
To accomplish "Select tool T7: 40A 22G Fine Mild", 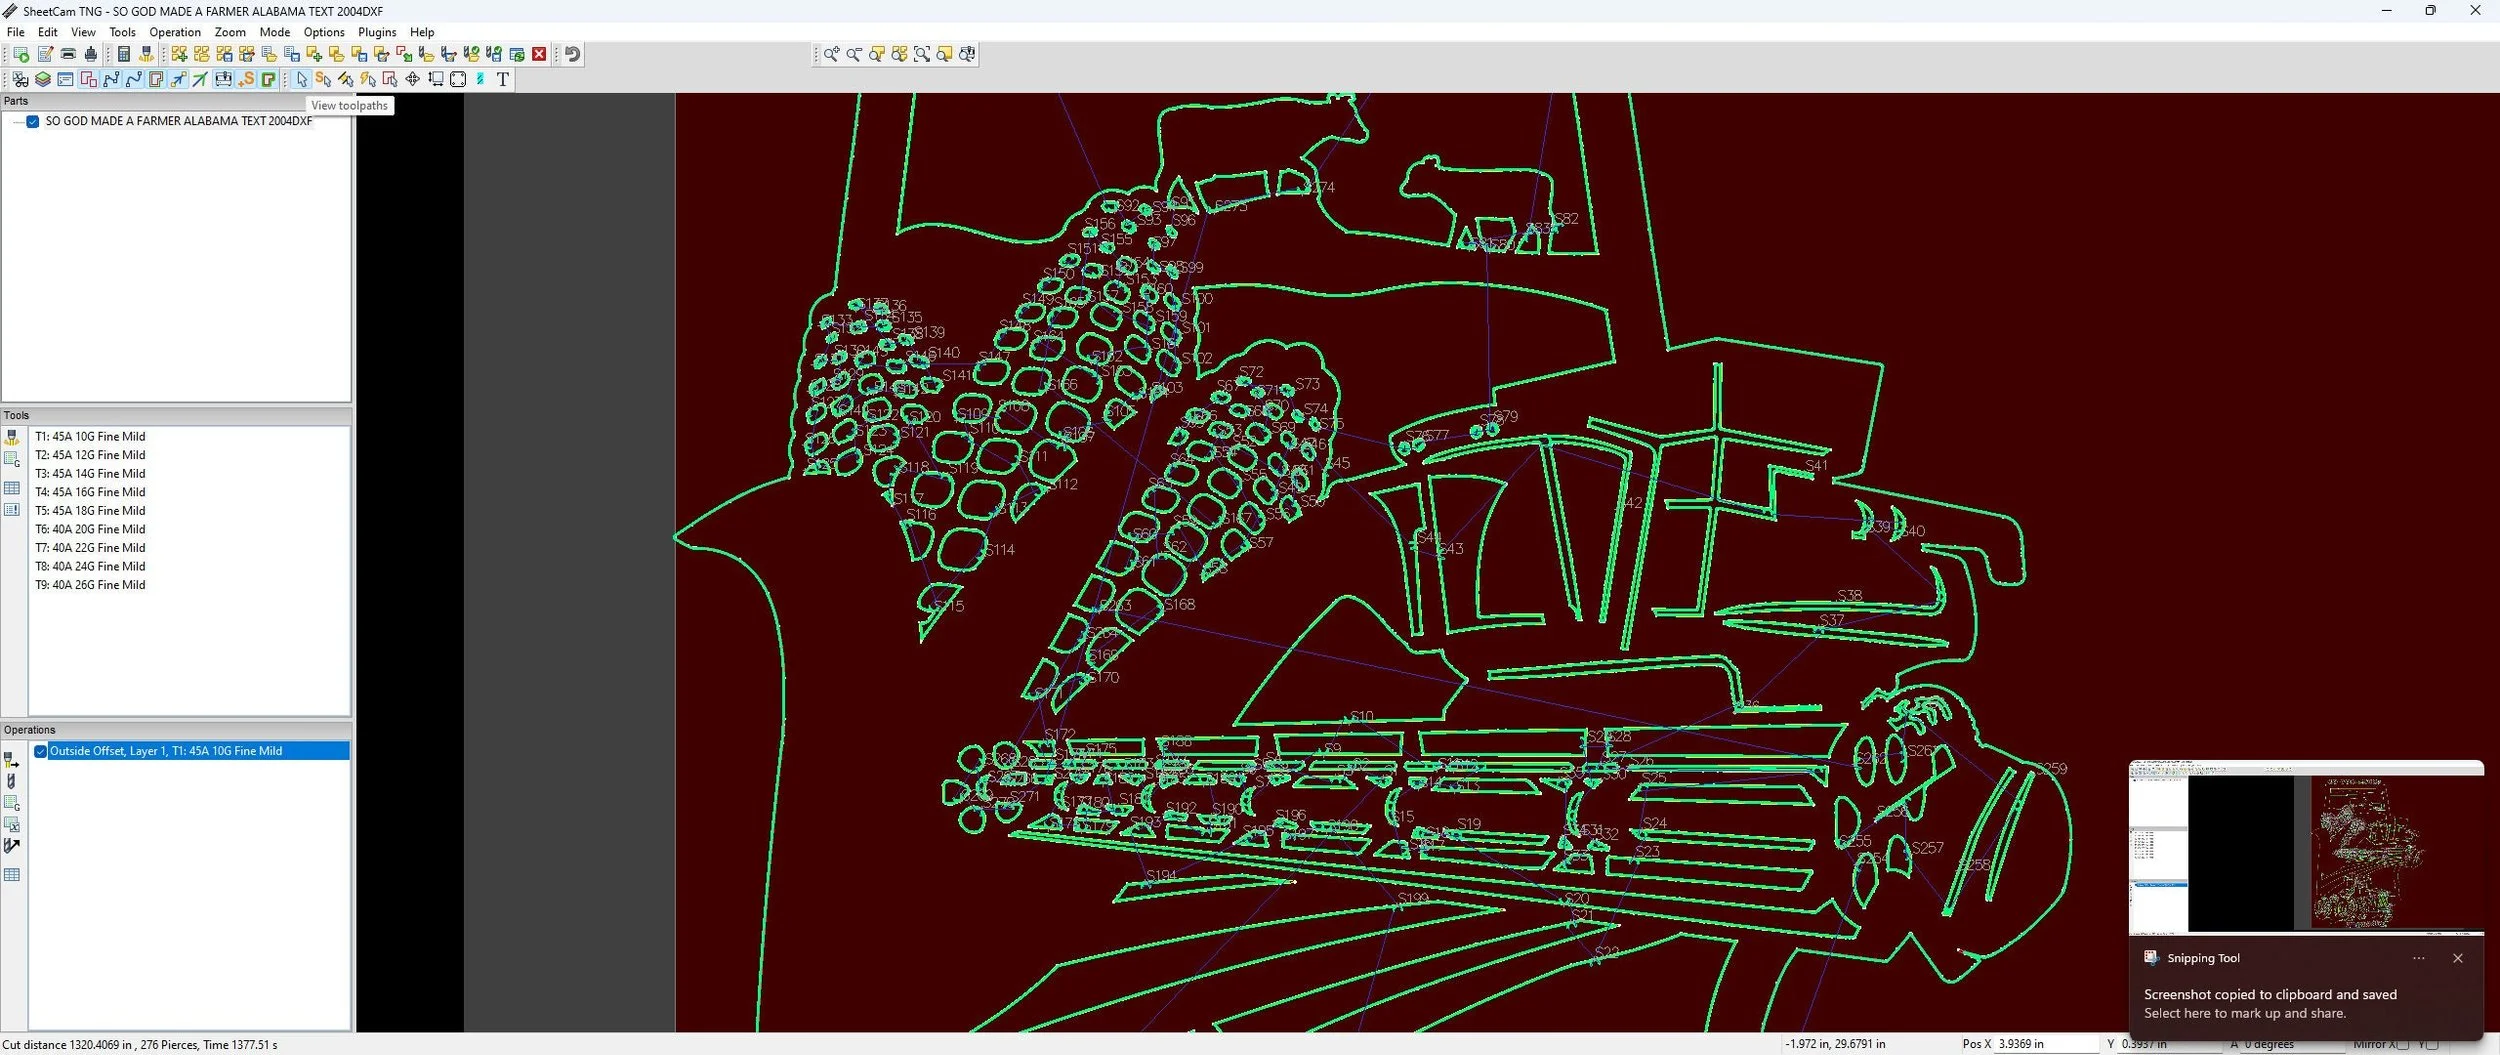I will point(90,548).
